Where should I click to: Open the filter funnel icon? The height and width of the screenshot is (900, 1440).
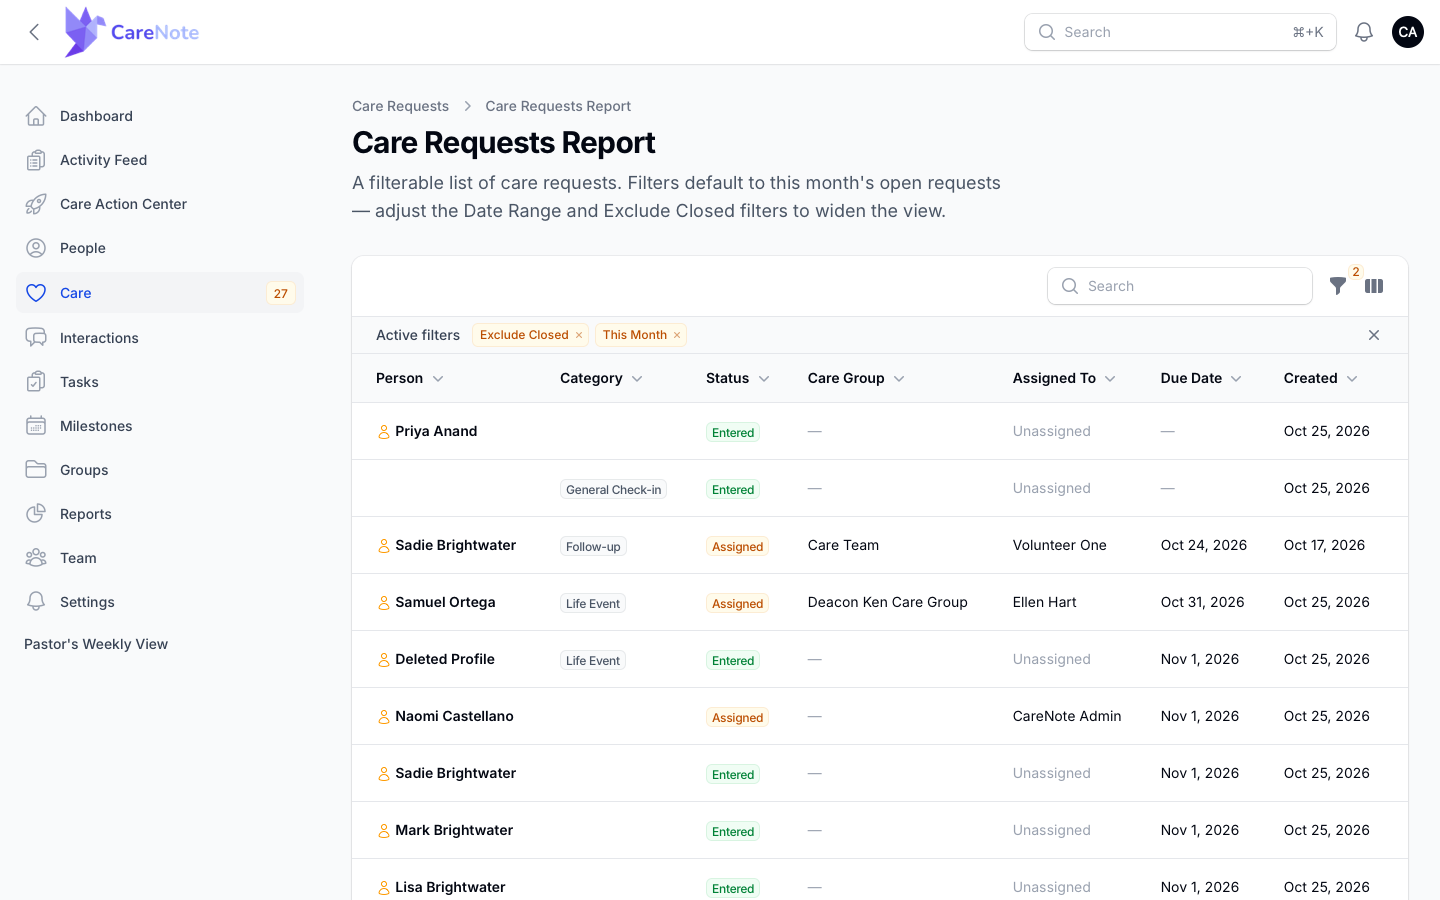tap(1338, 286)
